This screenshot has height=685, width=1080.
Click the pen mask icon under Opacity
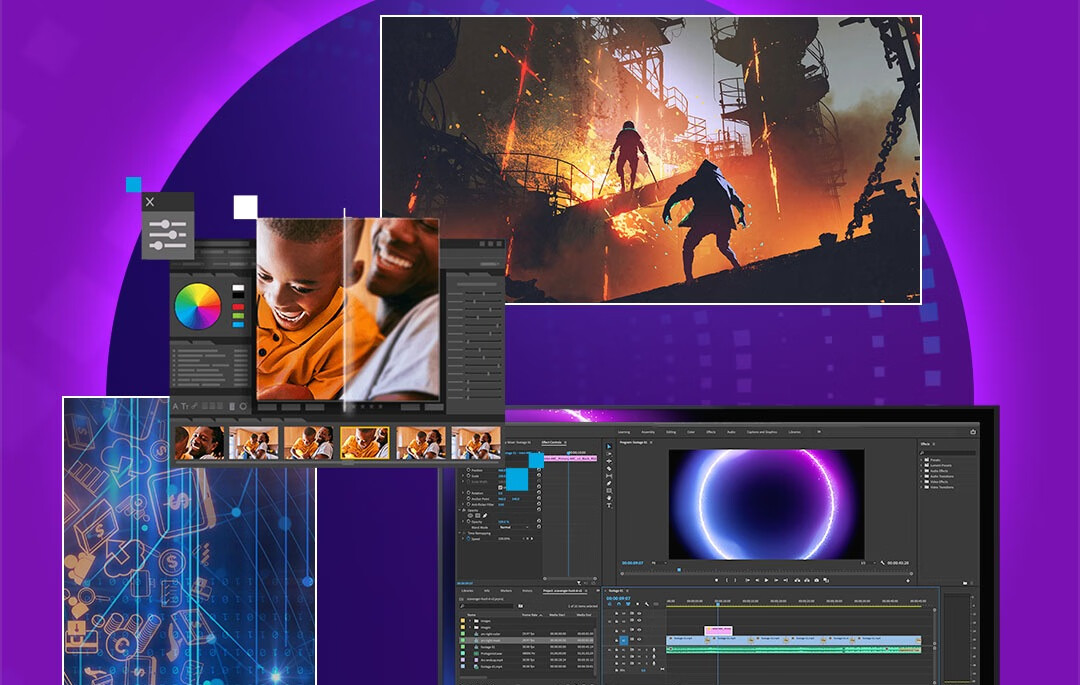pyautogui.click(x=485, y=516)
